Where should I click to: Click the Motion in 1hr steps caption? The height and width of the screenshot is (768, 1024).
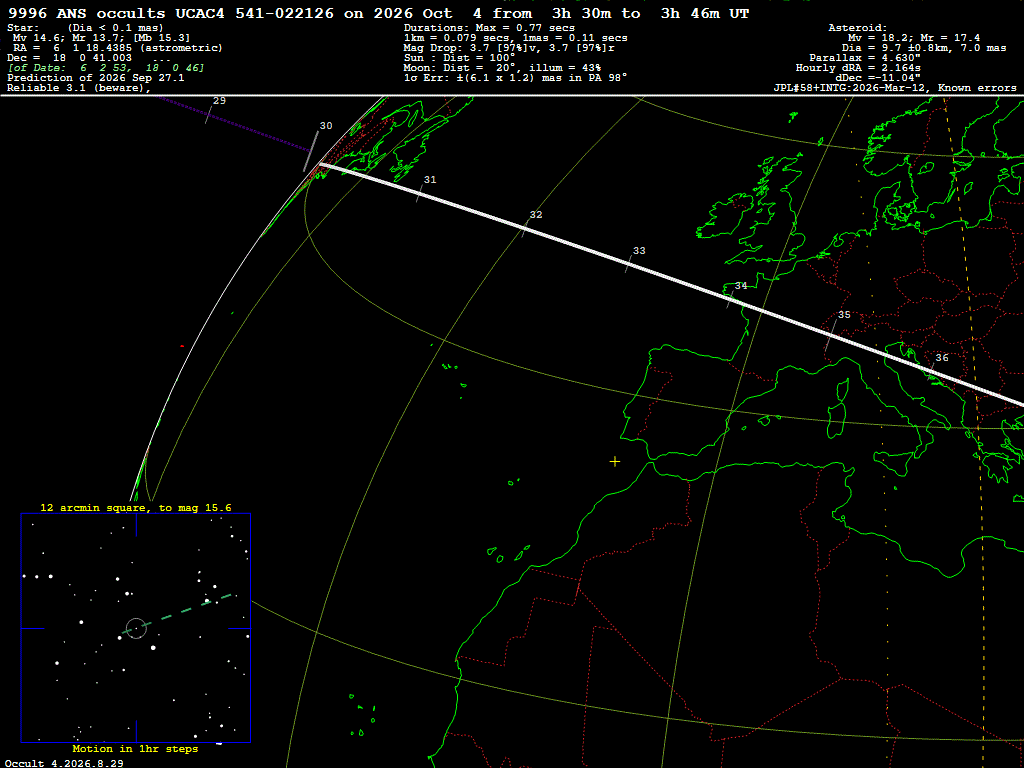pyautogui.click(x=135, y=749)
